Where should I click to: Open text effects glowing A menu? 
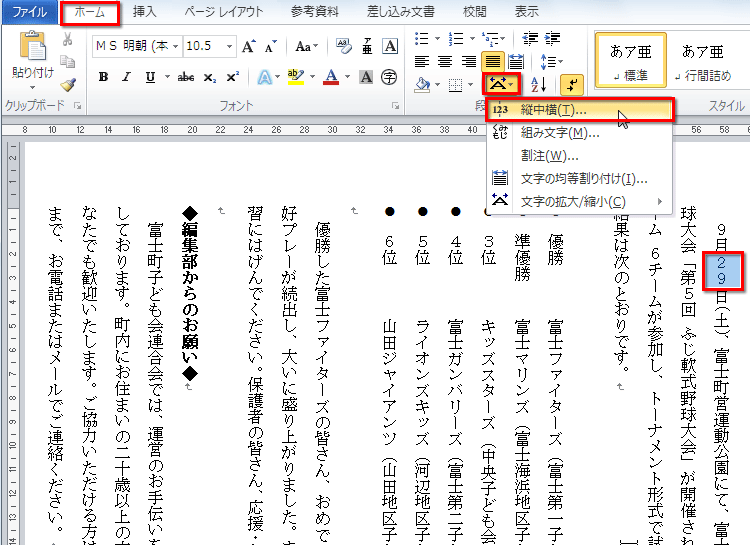tap(268, 77)
